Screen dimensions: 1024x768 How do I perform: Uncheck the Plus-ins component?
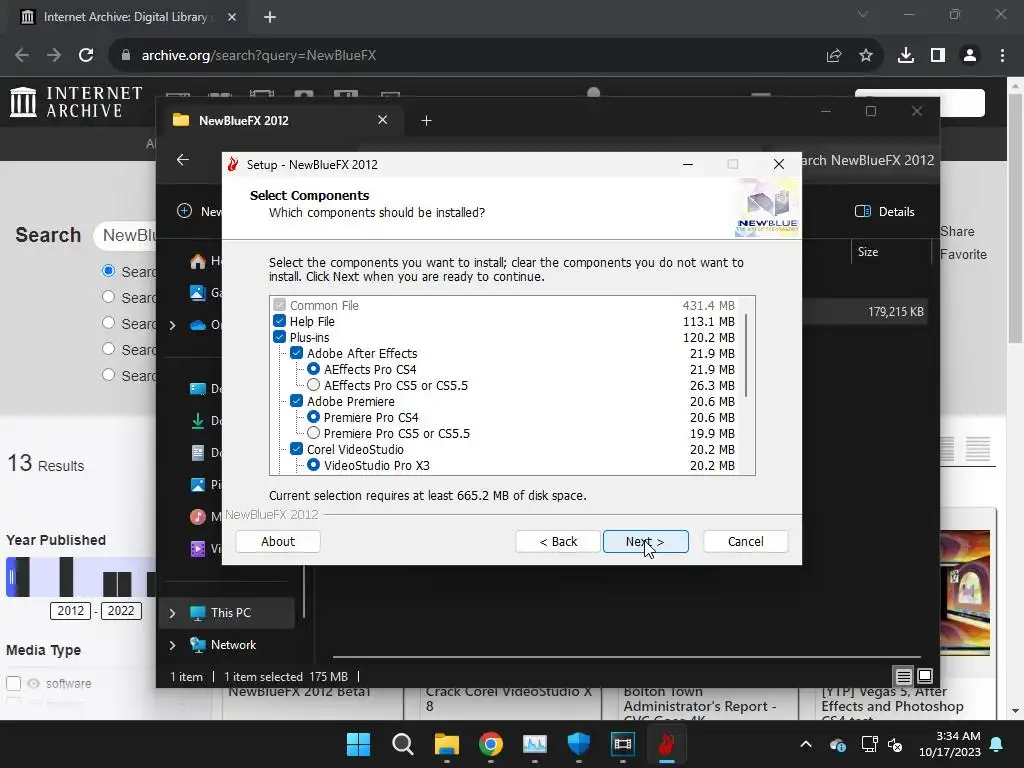pyautogui.click(x=280, y=337)
